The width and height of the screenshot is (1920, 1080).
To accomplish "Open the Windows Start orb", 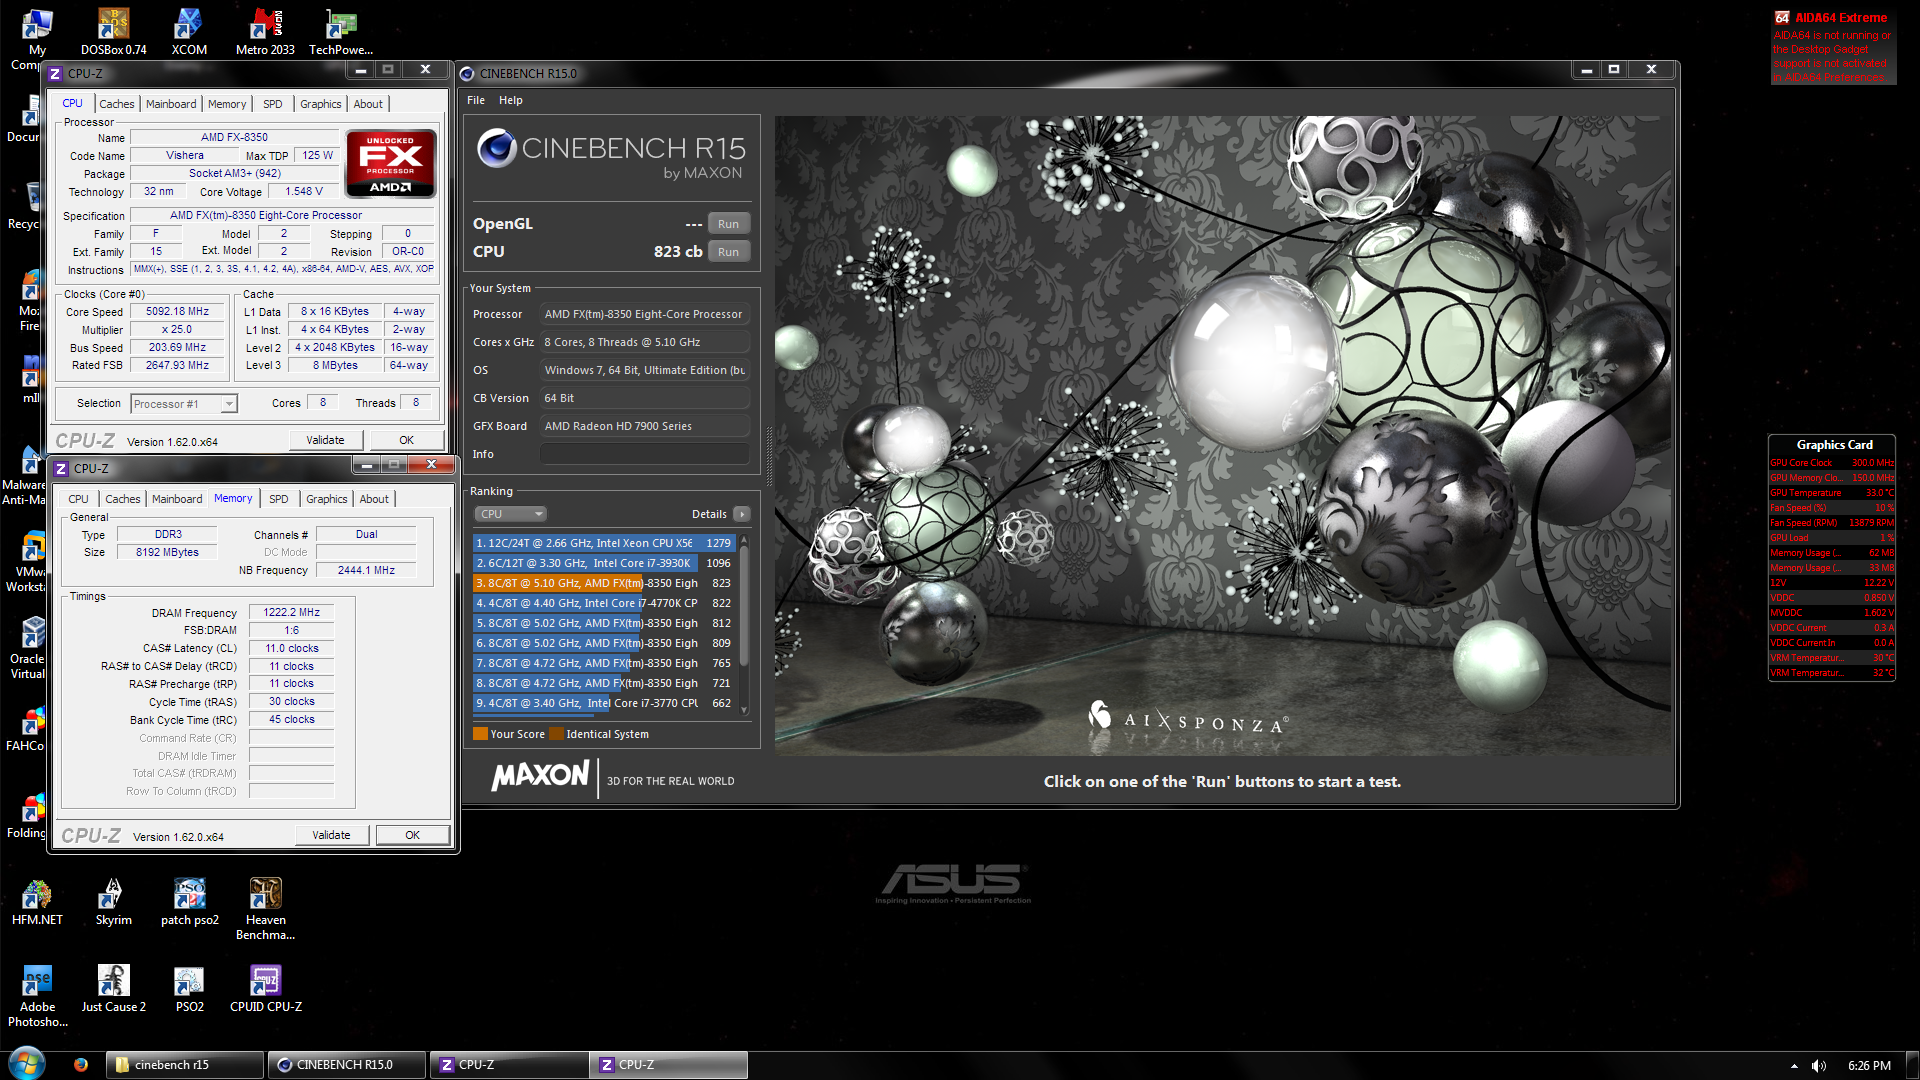I will (27, 1064).
